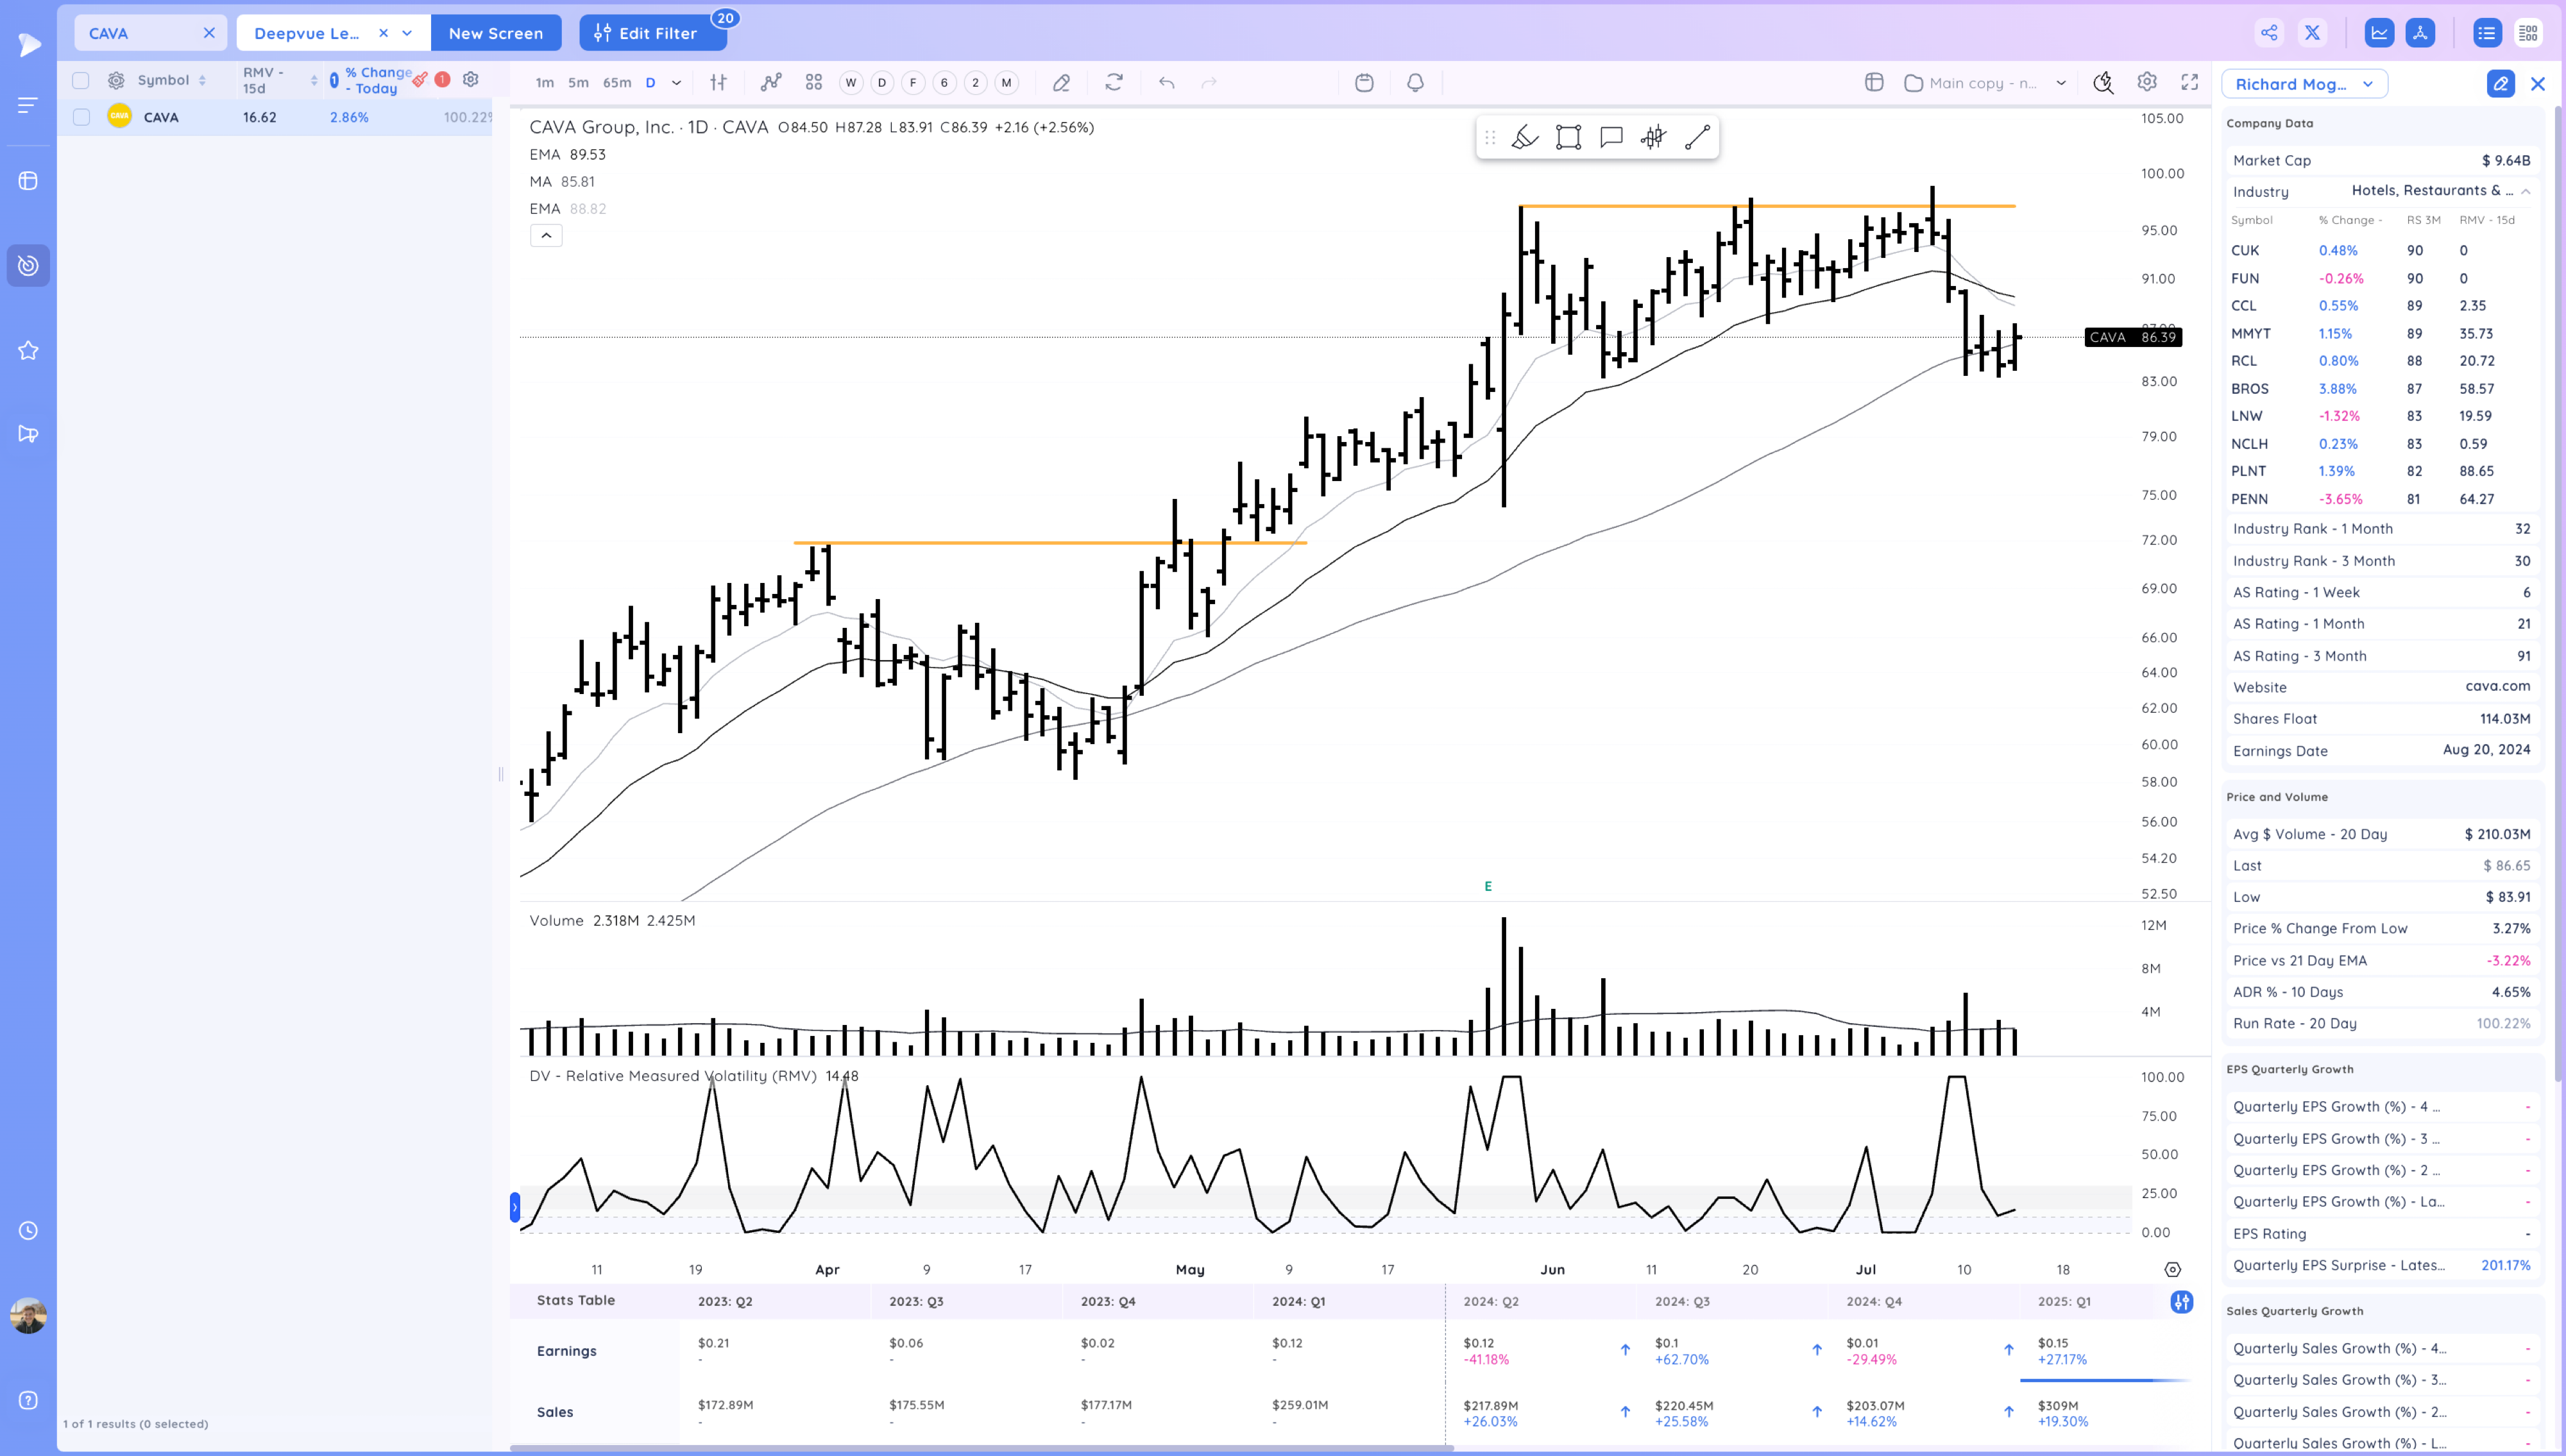Select the trend line drawing tool

click(x=1697, y=137)
